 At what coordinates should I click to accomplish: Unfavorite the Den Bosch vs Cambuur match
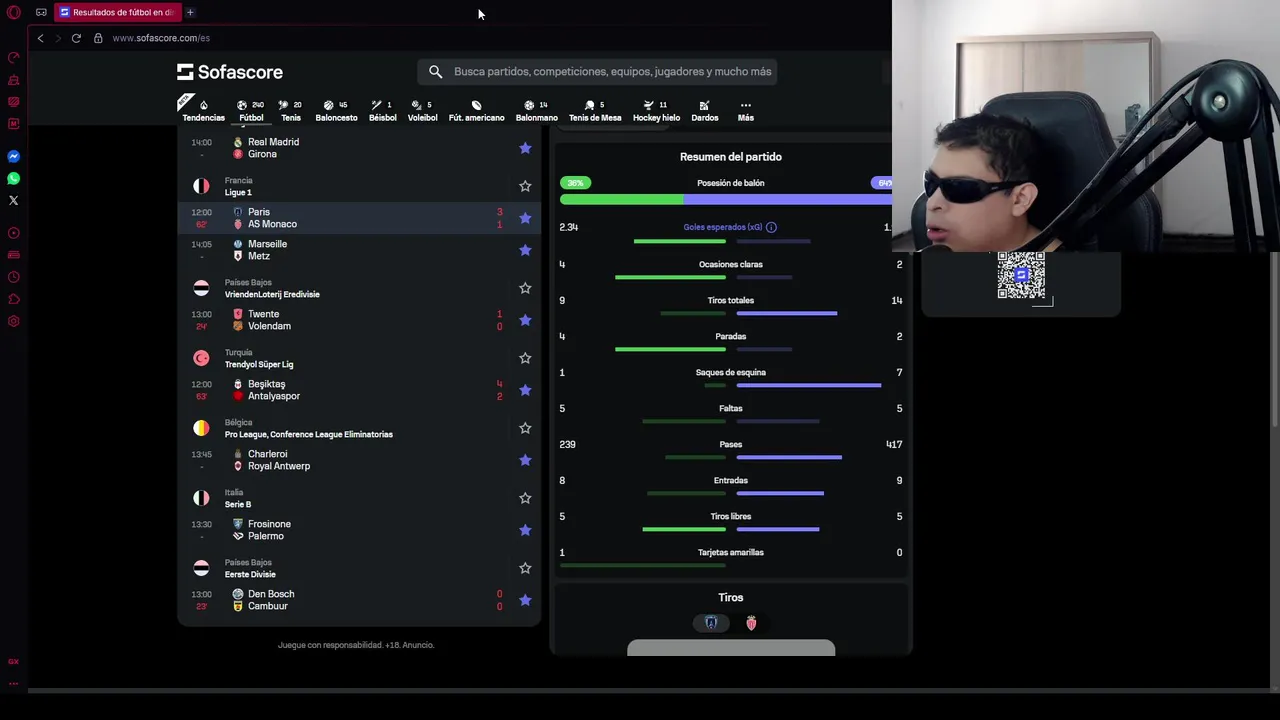coord(525,600)
